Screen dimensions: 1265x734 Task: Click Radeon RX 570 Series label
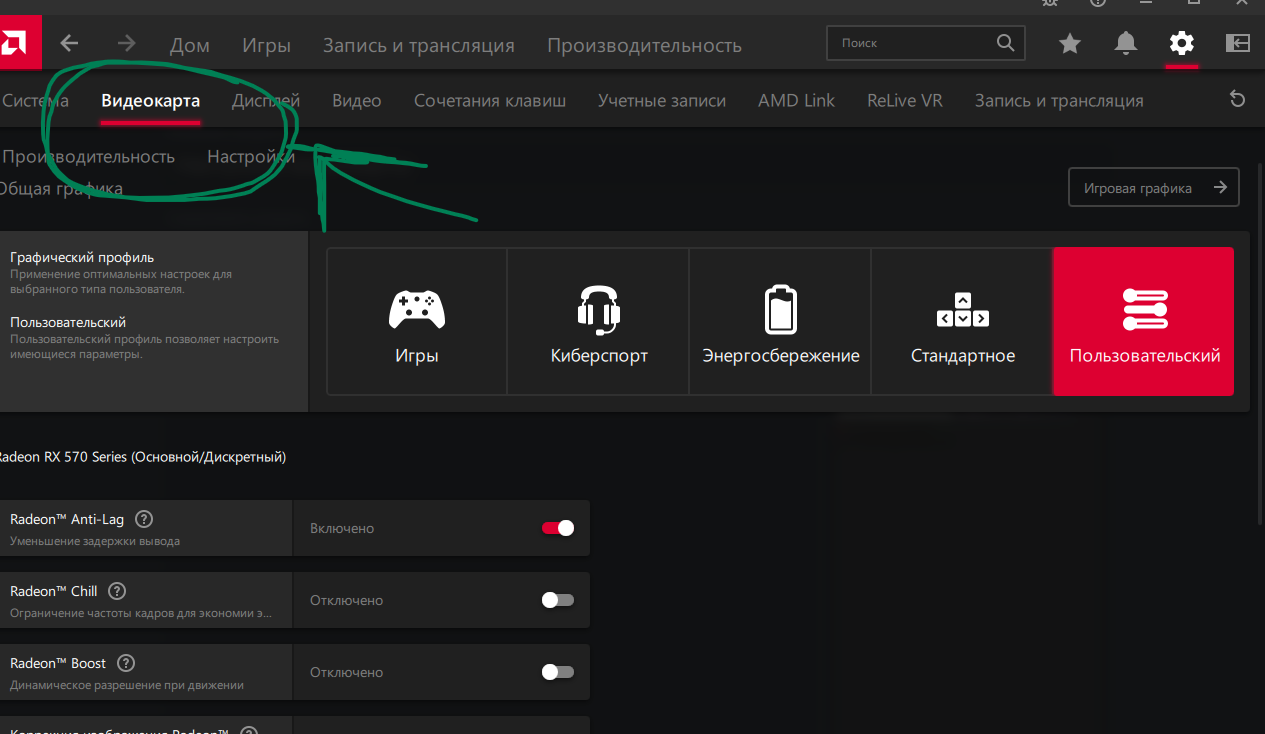click(141, 456)
